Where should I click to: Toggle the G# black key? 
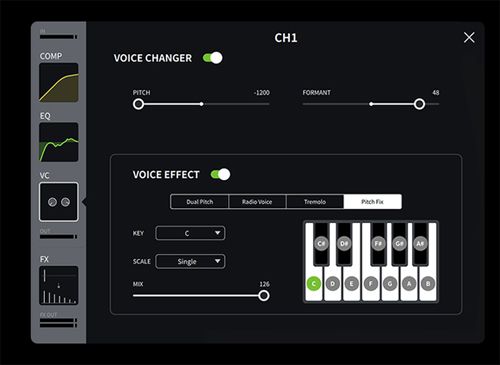coord(399,244)
